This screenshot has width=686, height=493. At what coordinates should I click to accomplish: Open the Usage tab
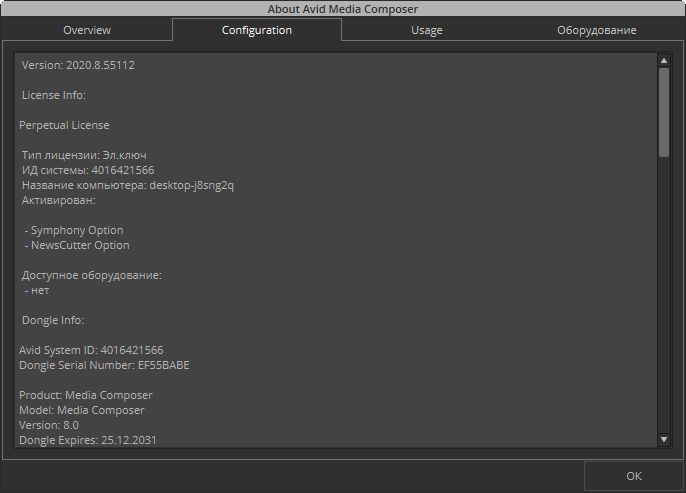point(426,30)
